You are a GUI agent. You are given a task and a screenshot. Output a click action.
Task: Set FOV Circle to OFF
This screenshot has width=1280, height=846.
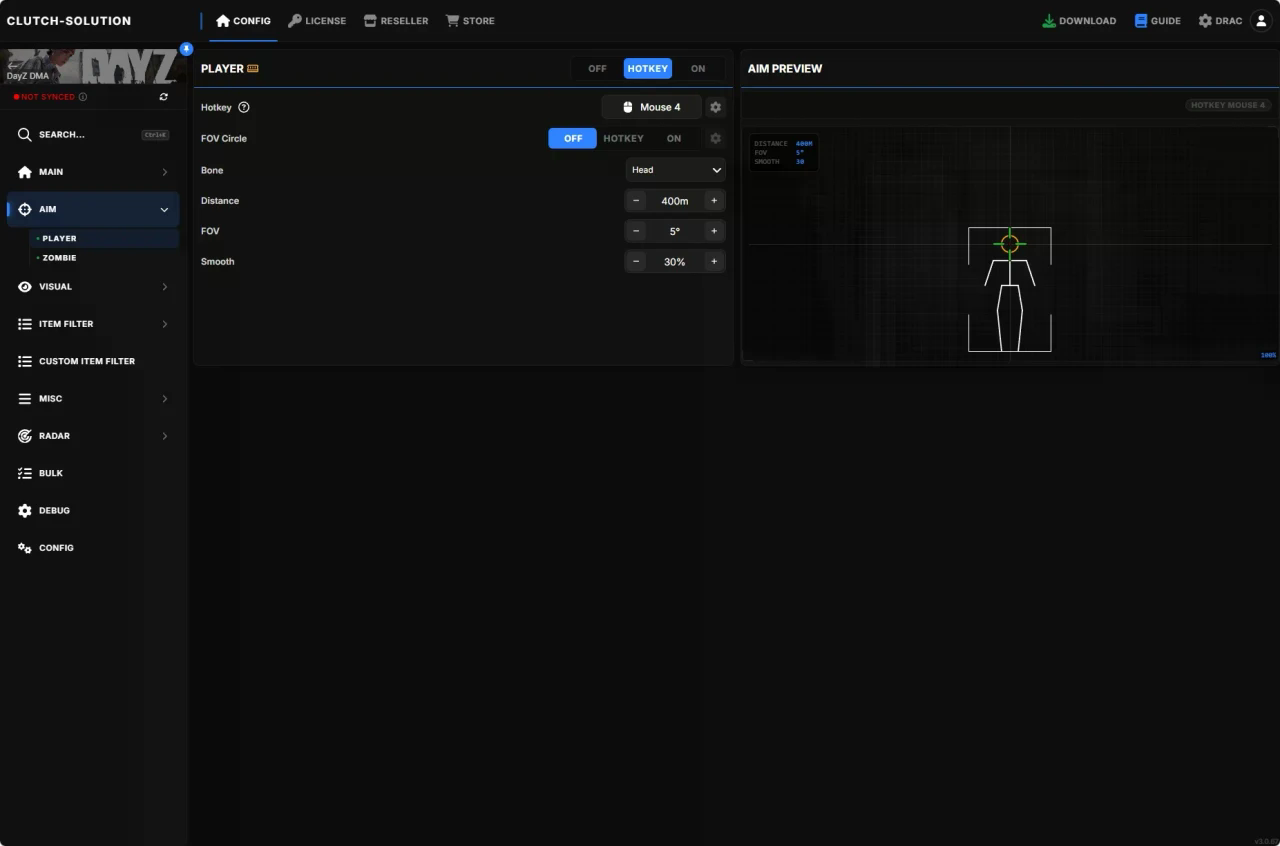click(573, 138)
